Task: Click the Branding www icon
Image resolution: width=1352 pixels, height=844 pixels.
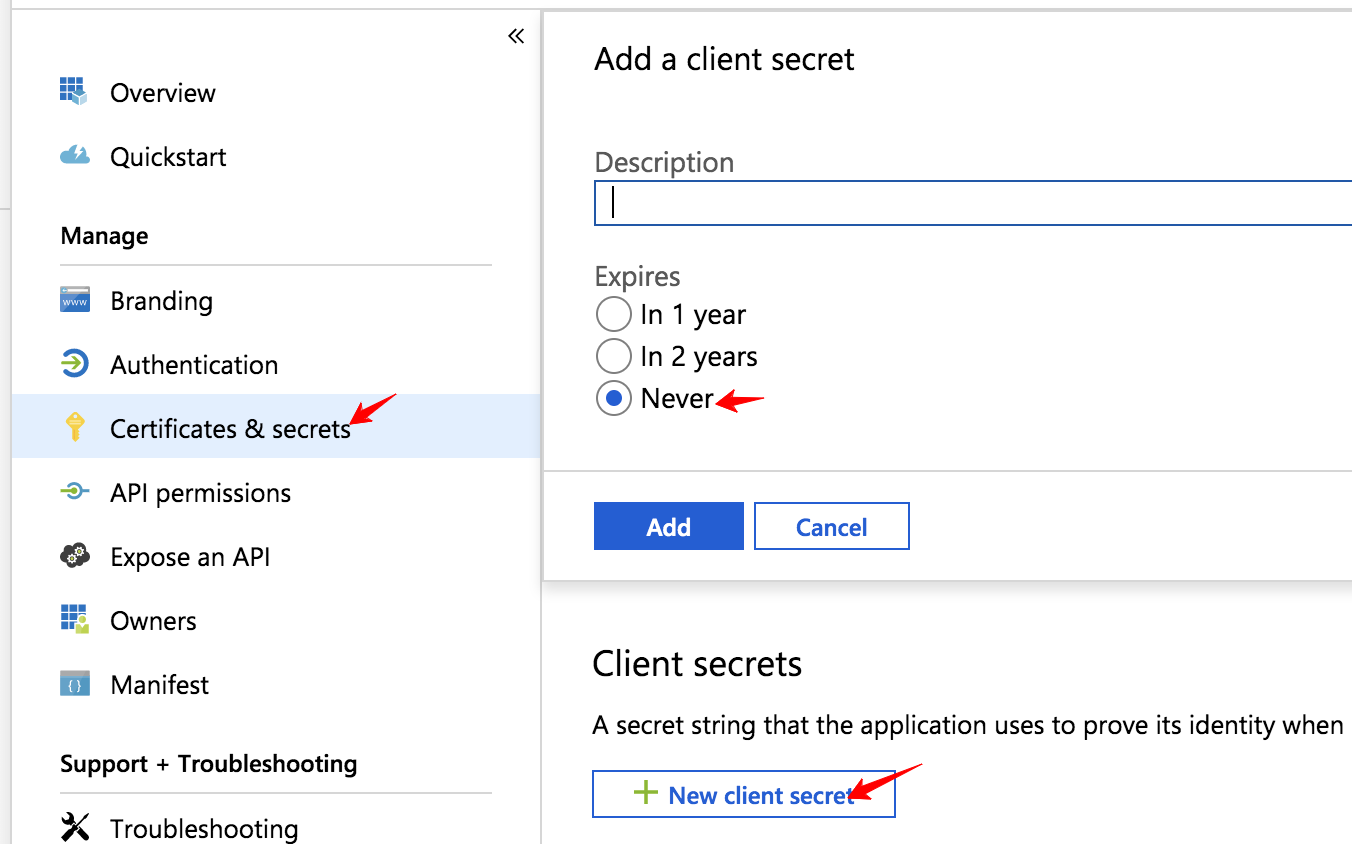Action: click(x=74, y=300)
